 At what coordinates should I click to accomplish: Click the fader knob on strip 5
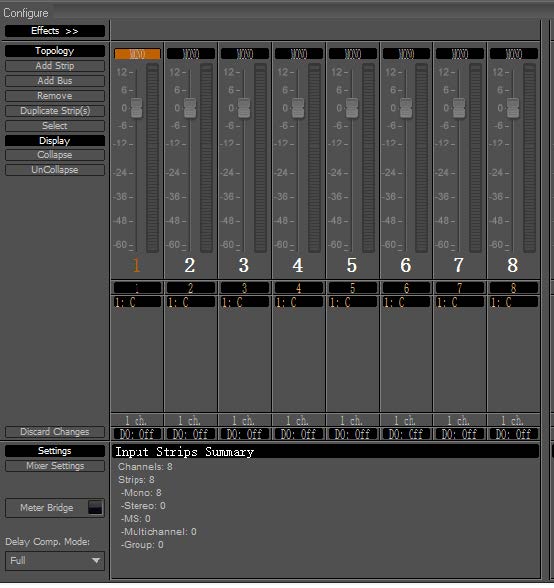point(352,108)
